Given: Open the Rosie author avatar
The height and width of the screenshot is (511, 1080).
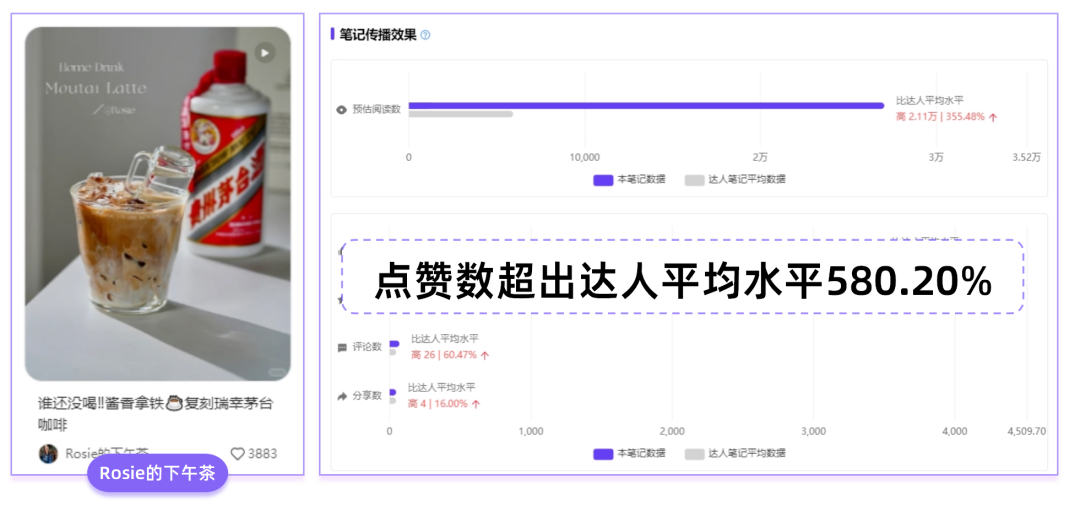Looking at the screenshot, I should 48,454.
